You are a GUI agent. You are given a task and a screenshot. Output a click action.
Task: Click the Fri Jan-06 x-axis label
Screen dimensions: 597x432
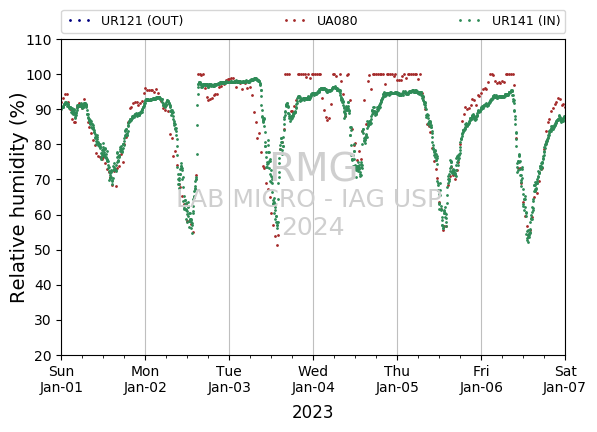[481, 379]
